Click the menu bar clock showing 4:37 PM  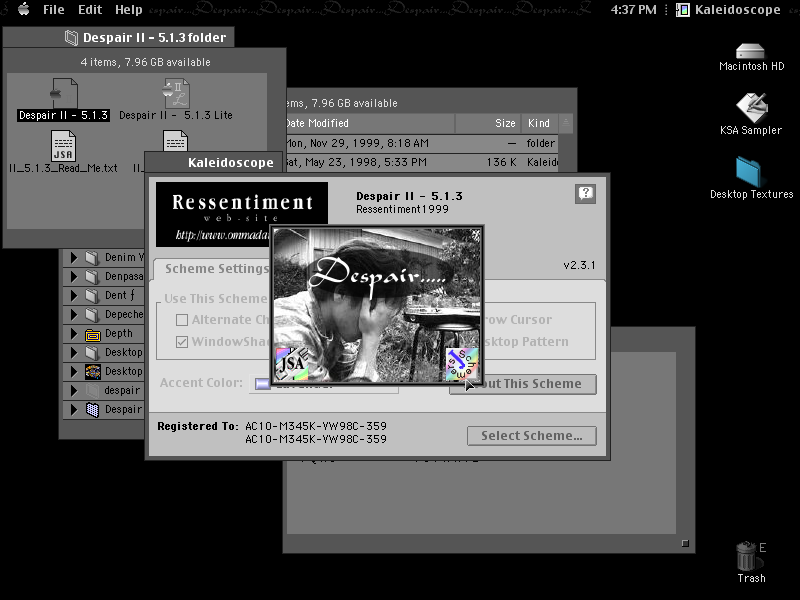(x=633, y=10)
